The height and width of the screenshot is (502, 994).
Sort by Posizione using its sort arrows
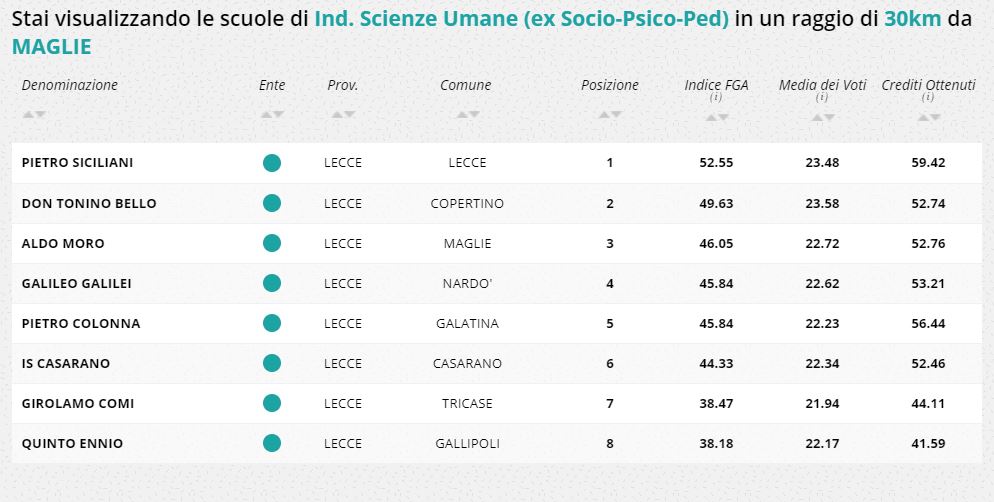609,115
